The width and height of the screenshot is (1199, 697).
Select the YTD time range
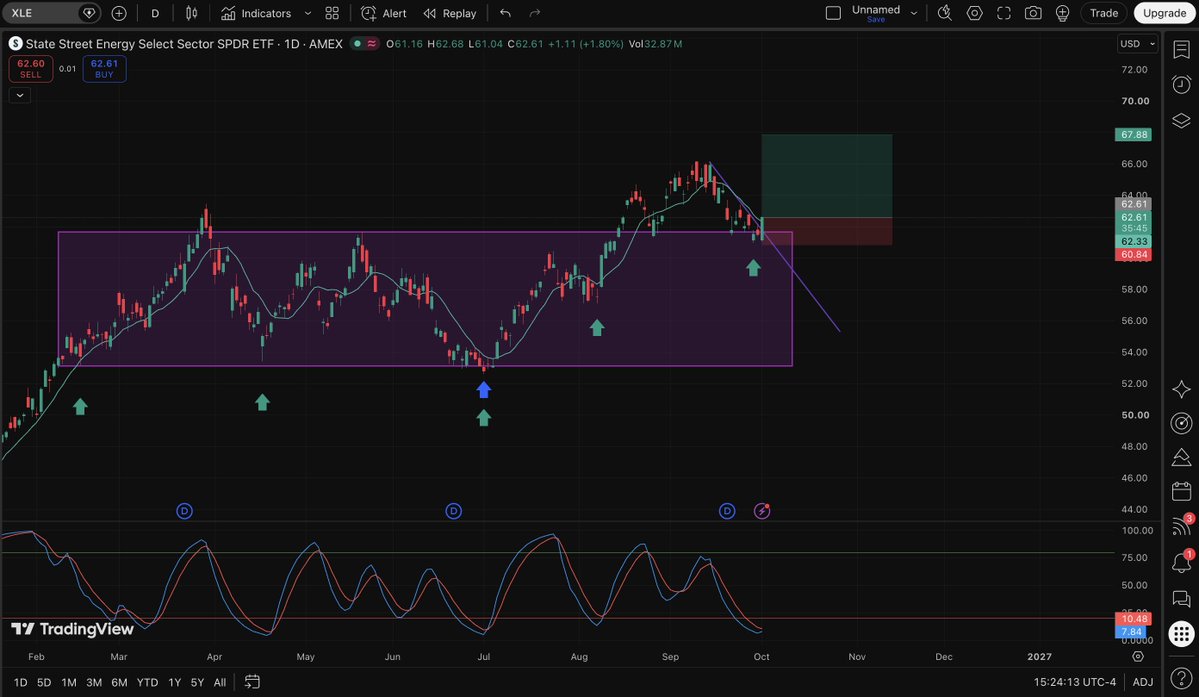[148, 682]
